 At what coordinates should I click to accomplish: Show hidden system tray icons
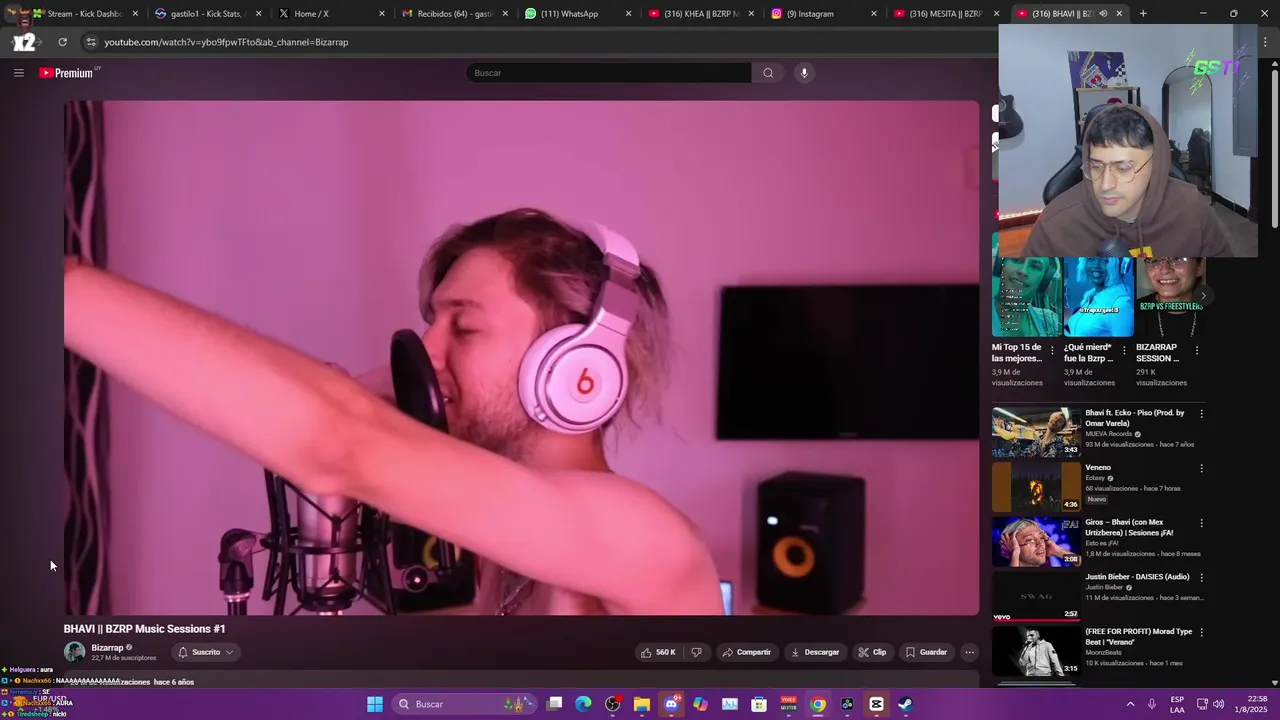pos(1131,704)
